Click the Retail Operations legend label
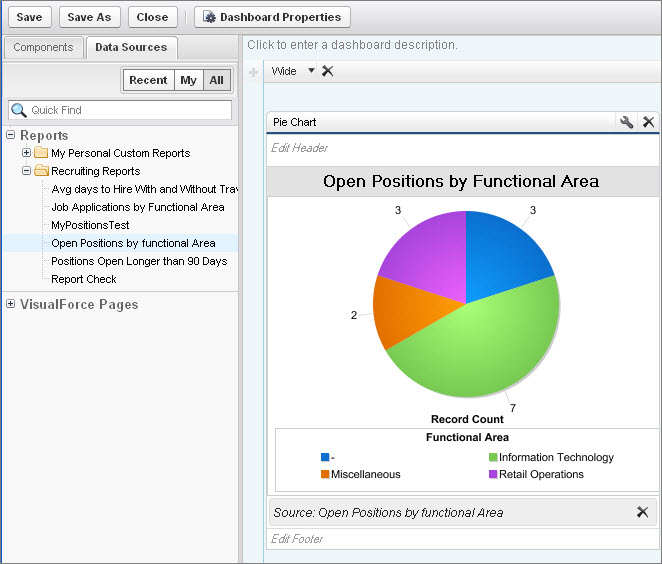This screenshot has height=564, width=662. (542, 474)
